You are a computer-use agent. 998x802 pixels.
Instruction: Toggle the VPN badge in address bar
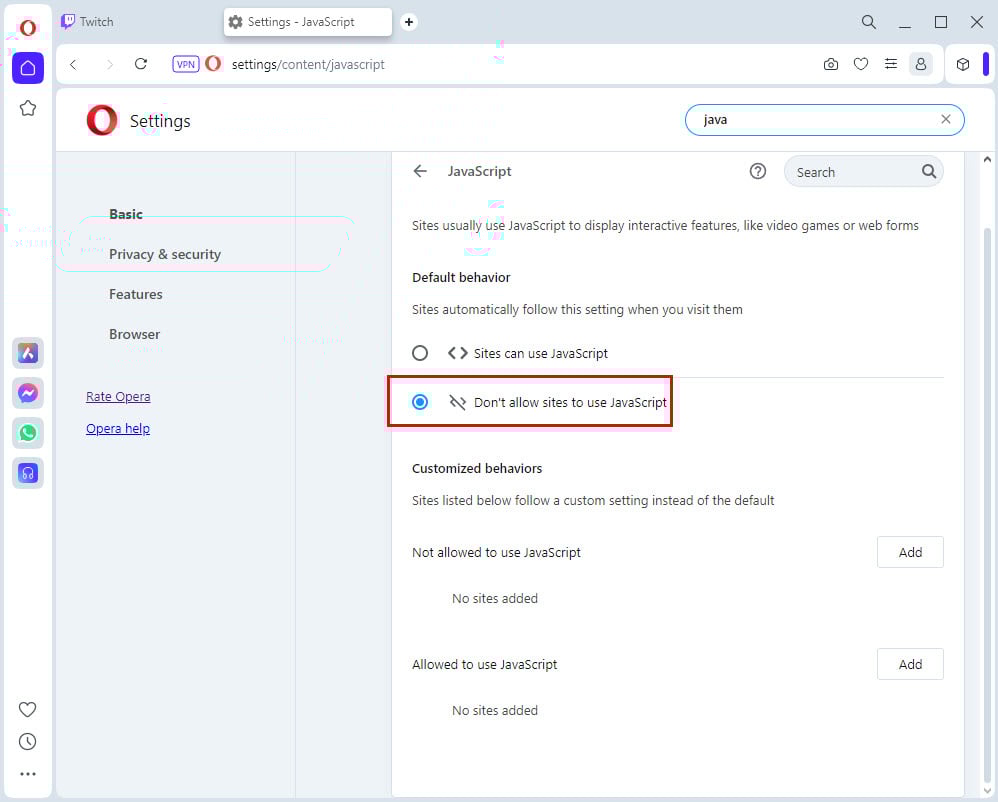click(186, 64)
